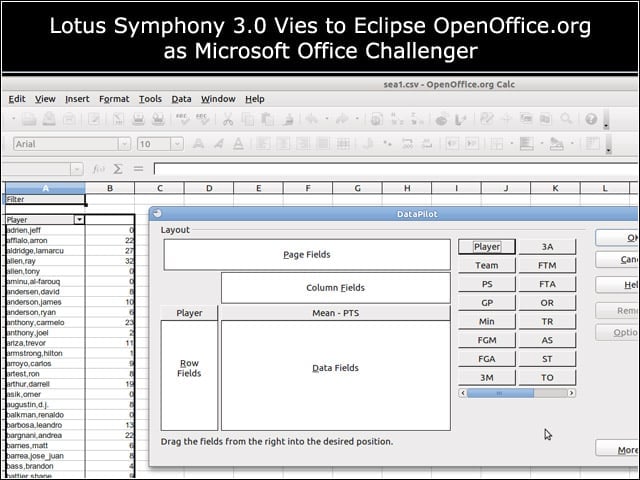The image size is (640, 480).
Task: Click the Paste clipboard icon
Action: pos(267,119)
